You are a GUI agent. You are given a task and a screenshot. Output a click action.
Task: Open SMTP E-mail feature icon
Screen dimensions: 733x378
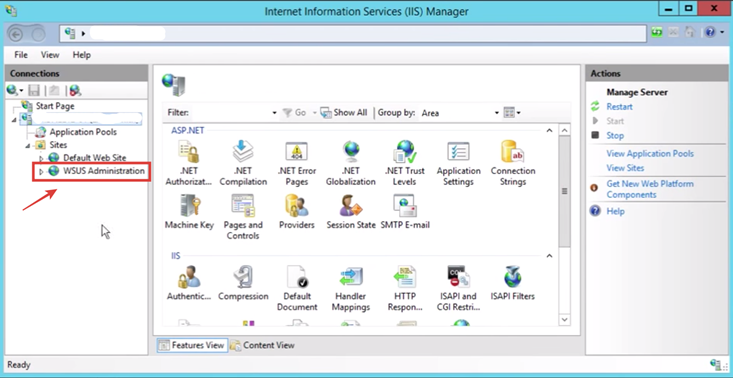(x=405, y=212)
